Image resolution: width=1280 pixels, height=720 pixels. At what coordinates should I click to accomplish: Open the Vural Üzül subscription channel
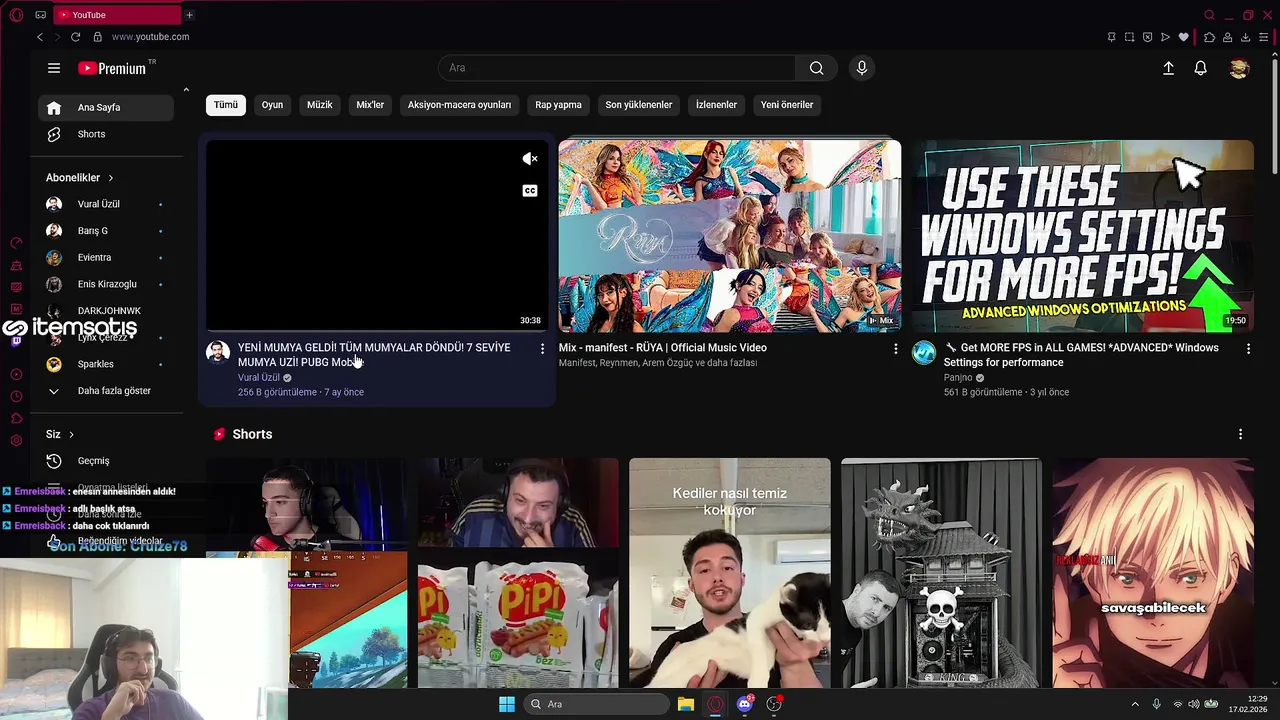(x=106, y=204)
